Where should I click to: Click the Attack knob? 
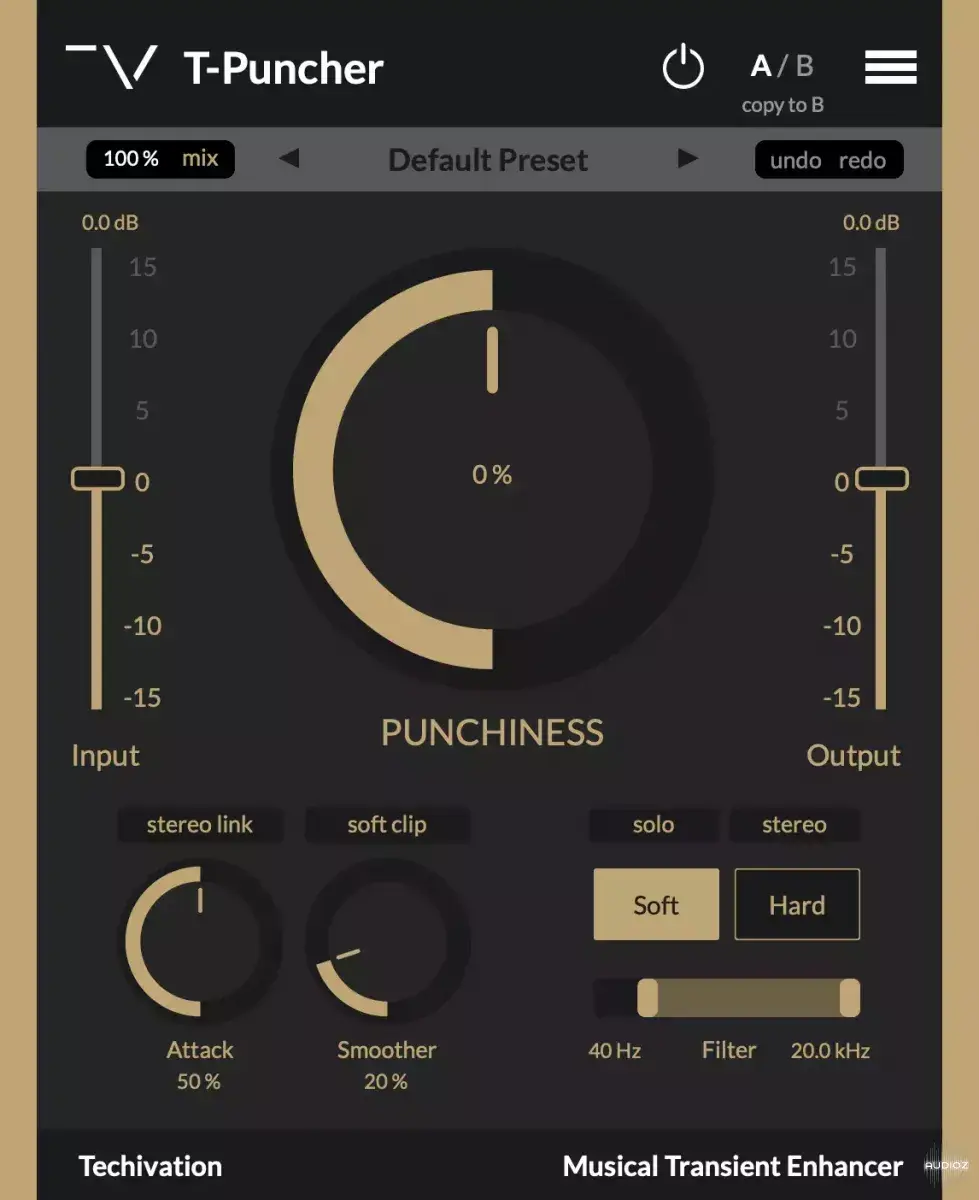(200, 941)
